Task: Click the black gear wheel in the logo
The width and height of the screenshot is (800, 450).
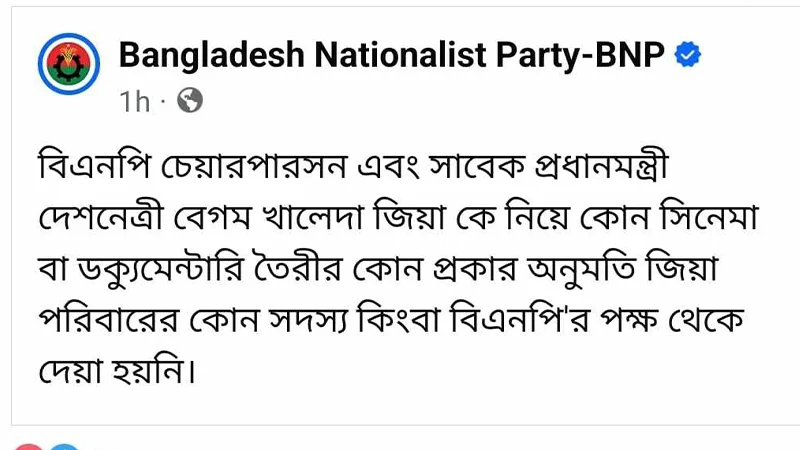Action: click(68, 69)
